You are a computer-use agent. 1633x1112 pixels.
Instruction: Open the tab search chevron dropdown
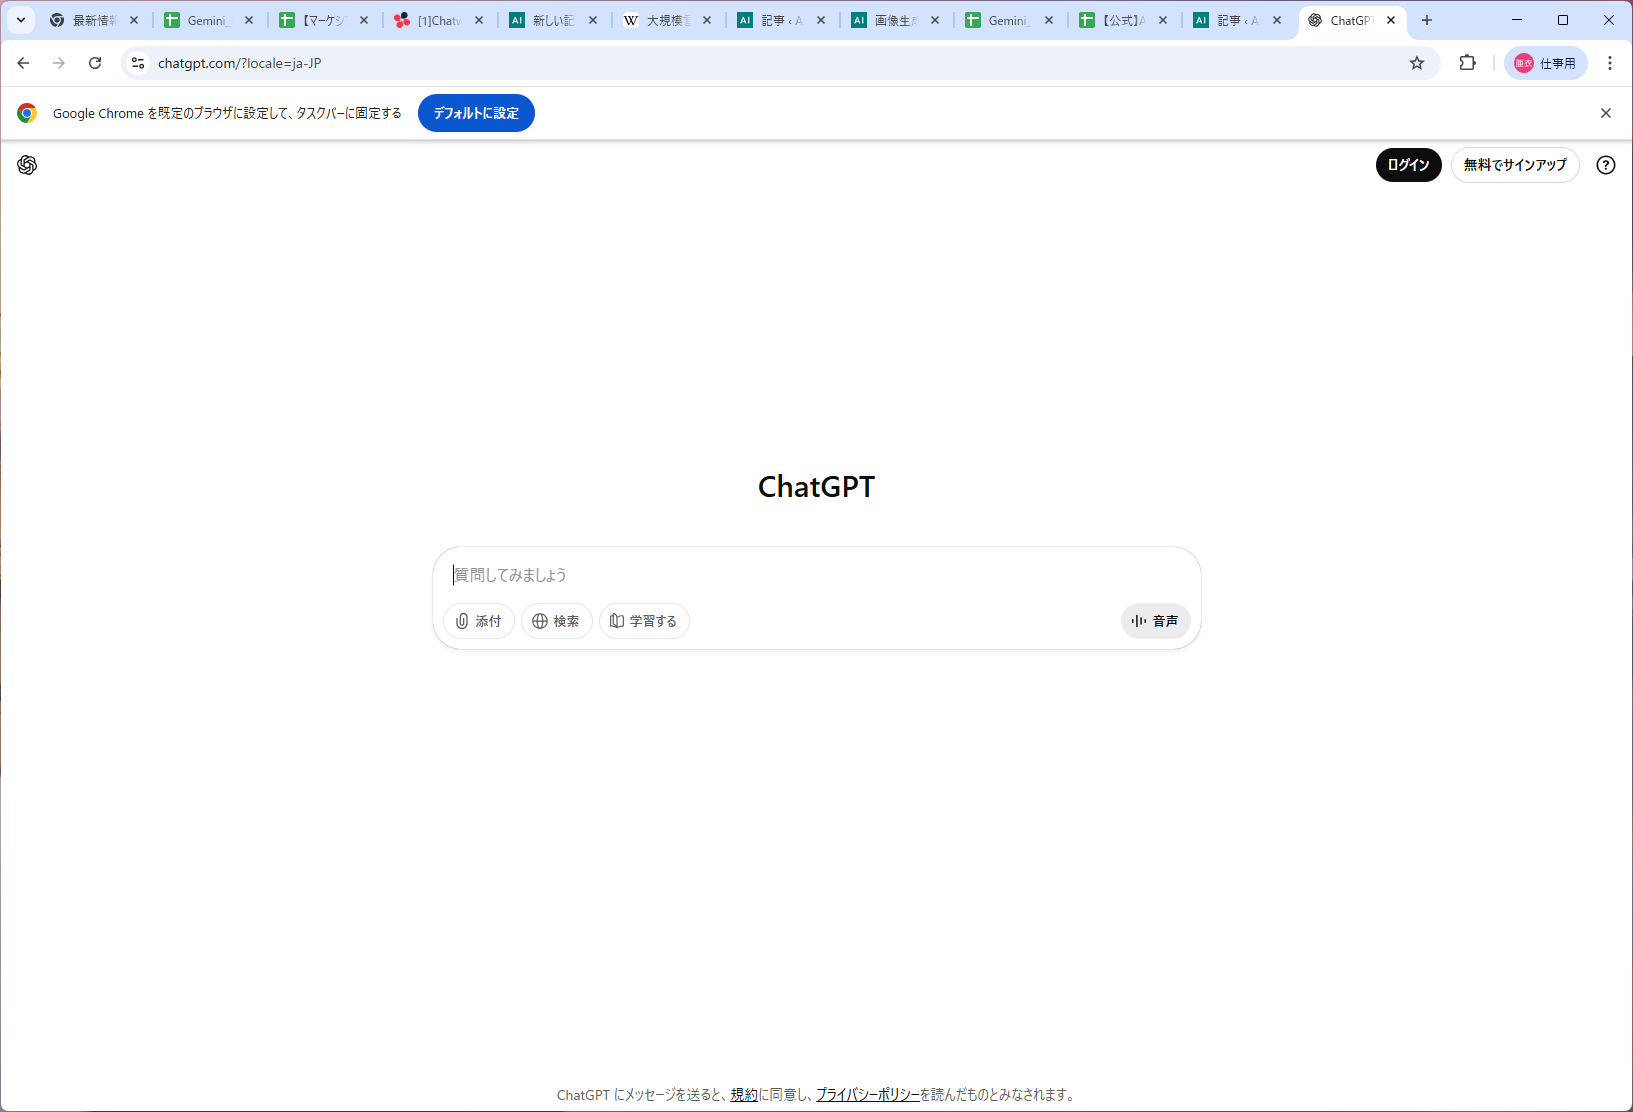pyautogui.click(x=21, y=20)
